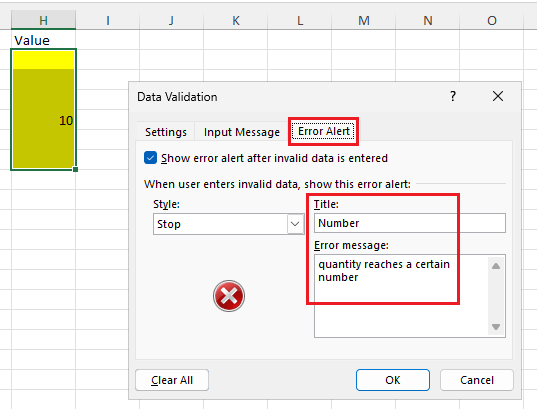This screenshot has width=537, height=409.
Task: Select the Error Alert tab
Action: point(324,131)
